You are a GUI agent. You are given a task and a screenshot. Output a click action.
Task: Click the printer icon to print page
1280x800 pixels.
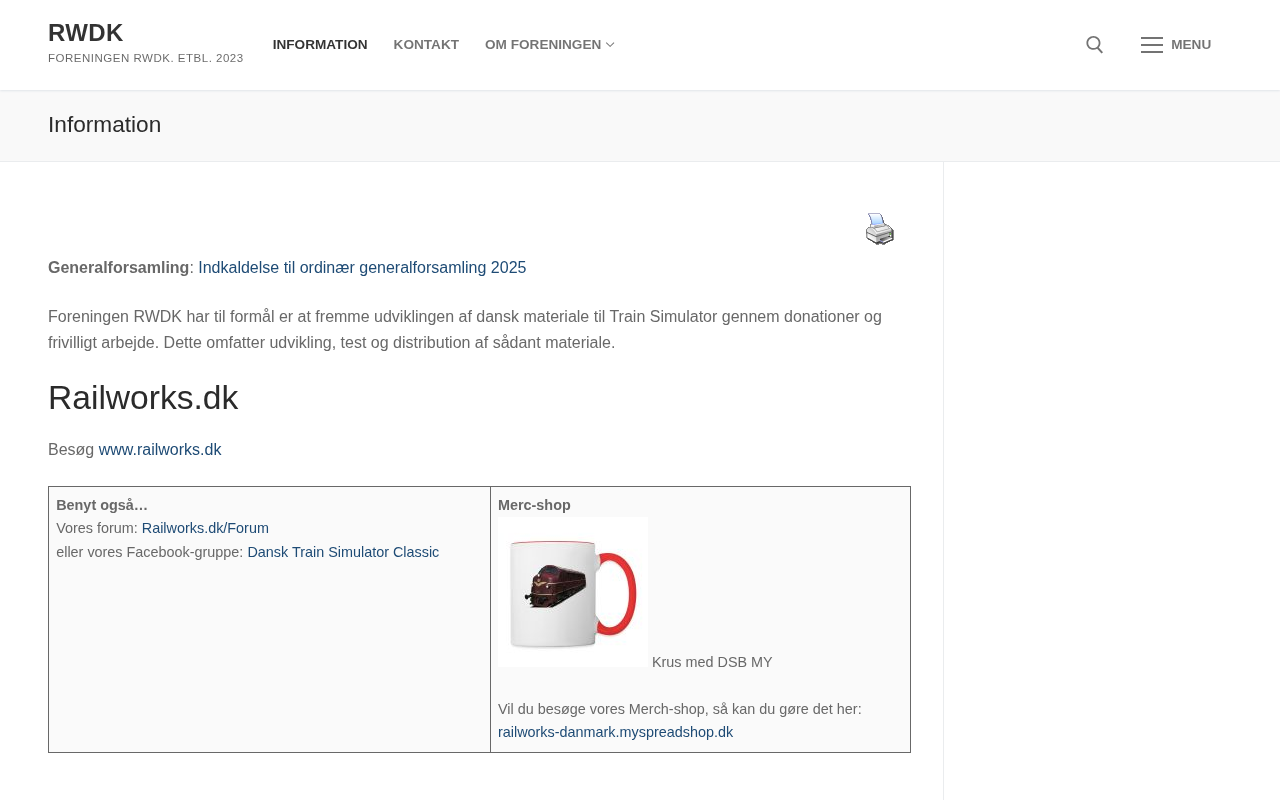pos(880,229)
